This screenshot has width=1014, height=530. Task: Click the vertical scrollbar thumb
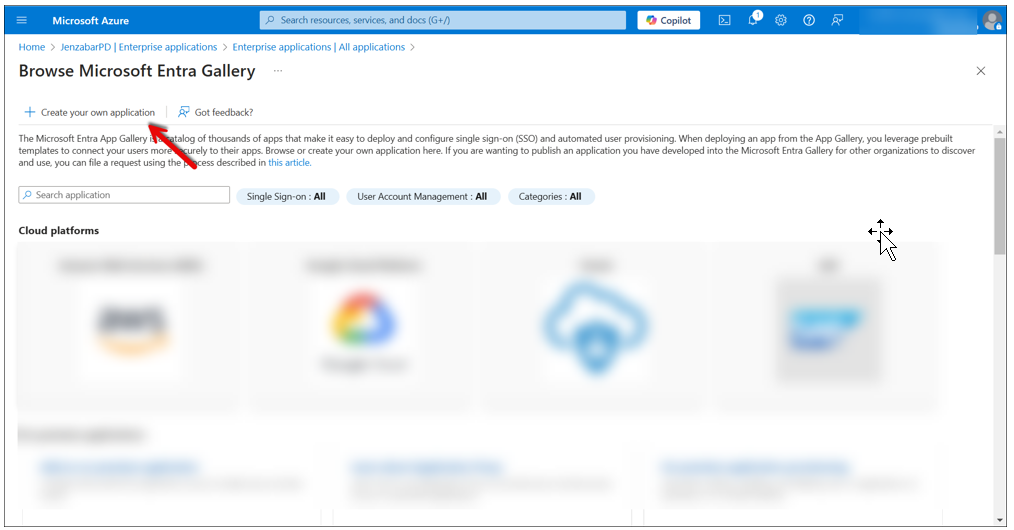coord(999,195)
